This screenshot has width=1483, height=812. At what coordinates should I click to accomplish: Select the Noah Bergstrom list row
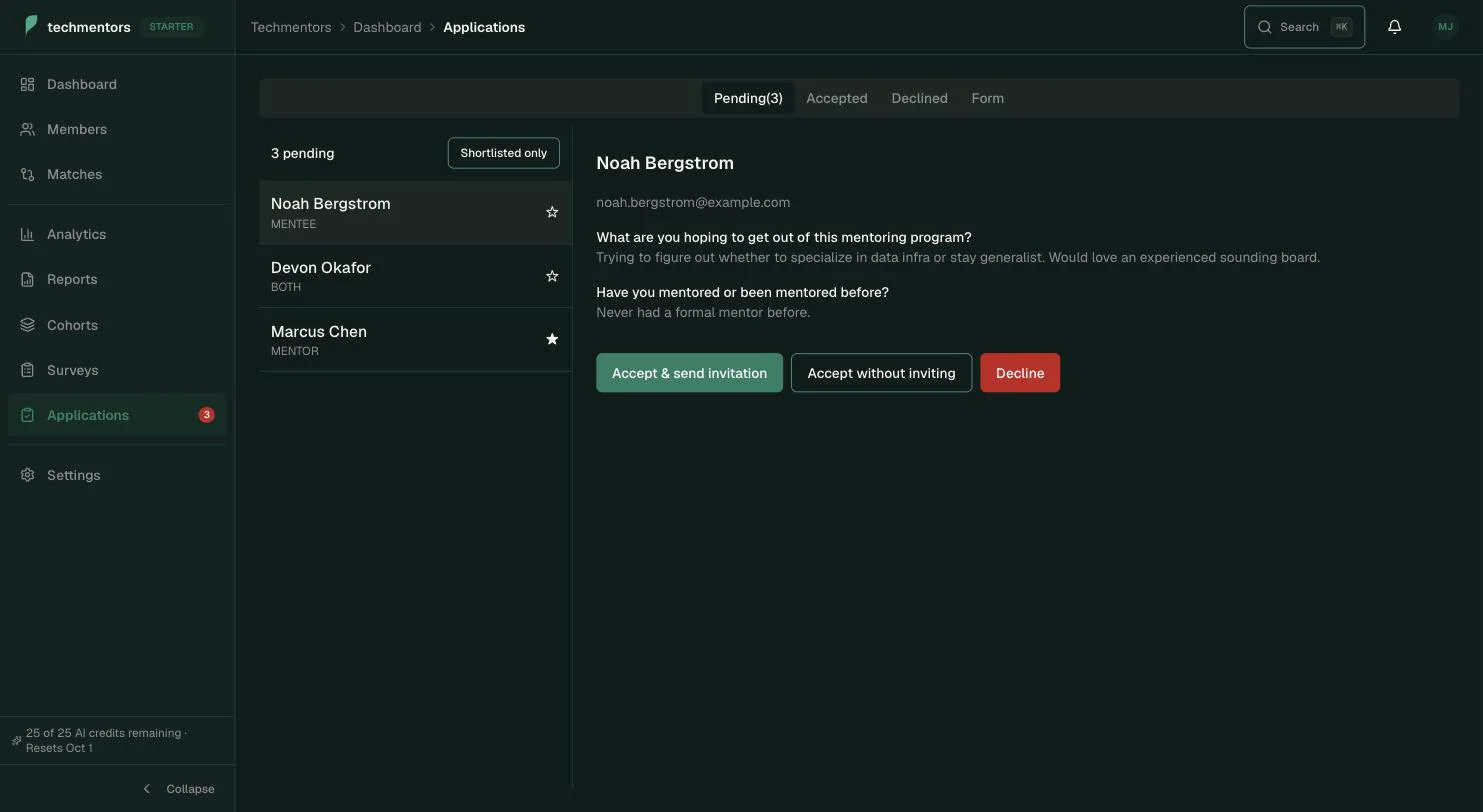tap(415, 212)
